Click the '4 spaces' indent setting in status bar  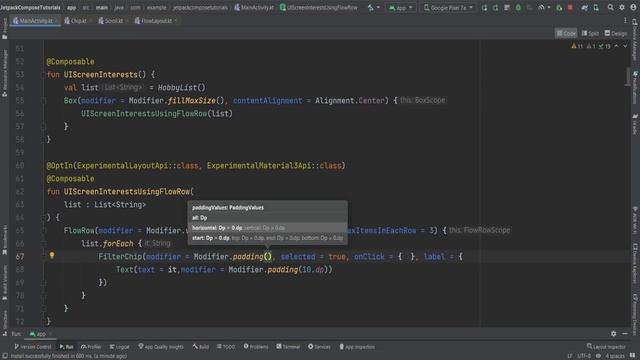click(615, 356)
